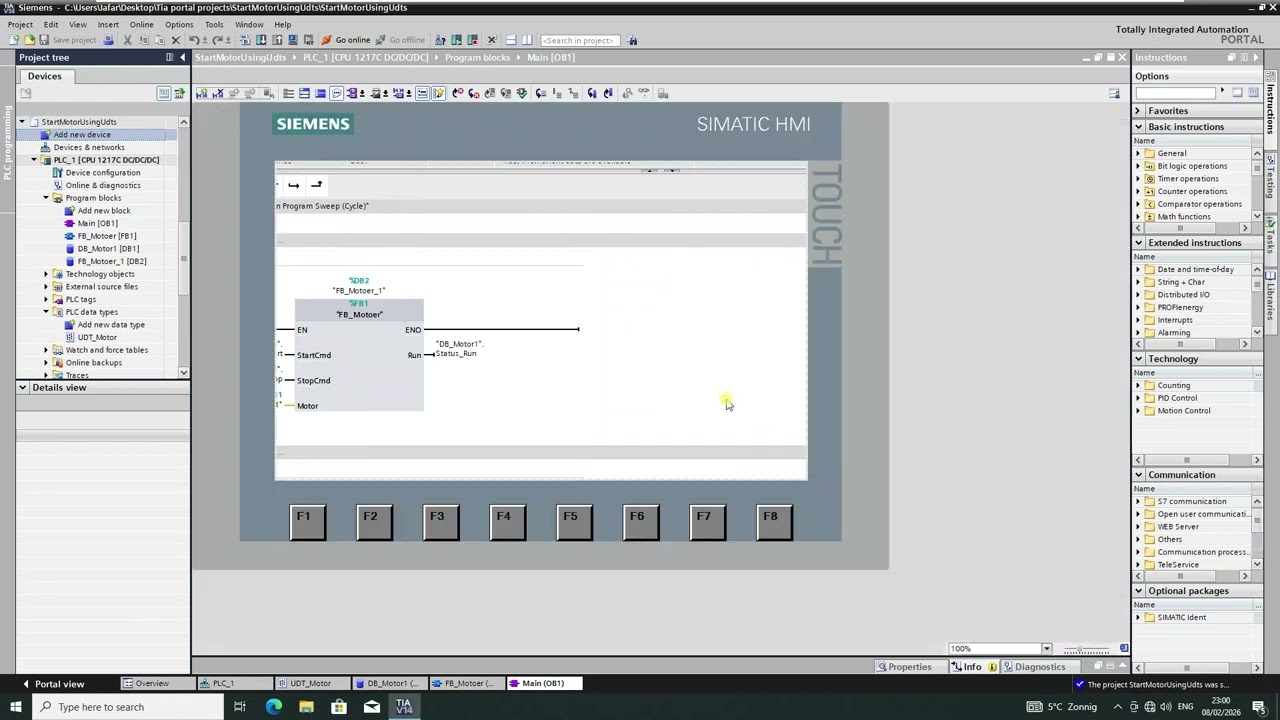Click the Cut scissors icon
Screen dimensions: 1280x720
[x=127, y=40]
